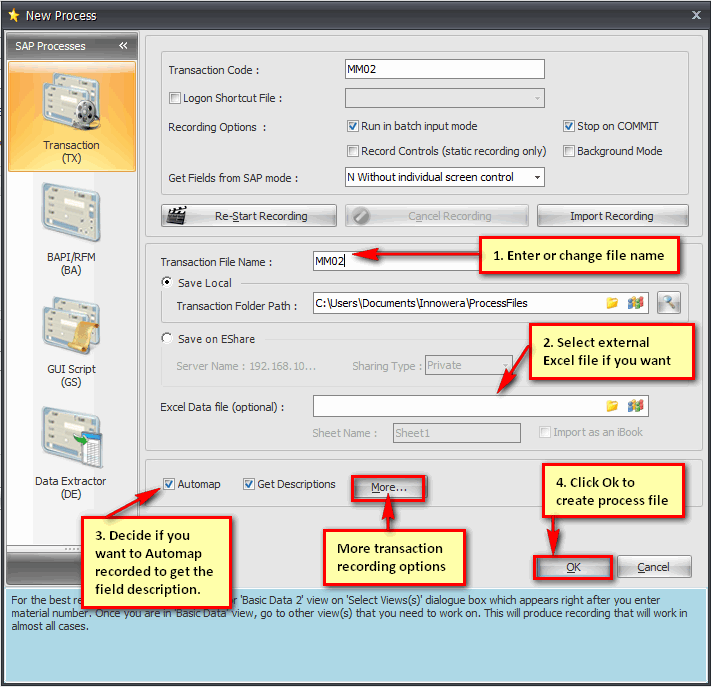Open the GUI Script (GS) process type
This screenshot has width=711, height=687.
pos(71,340)
